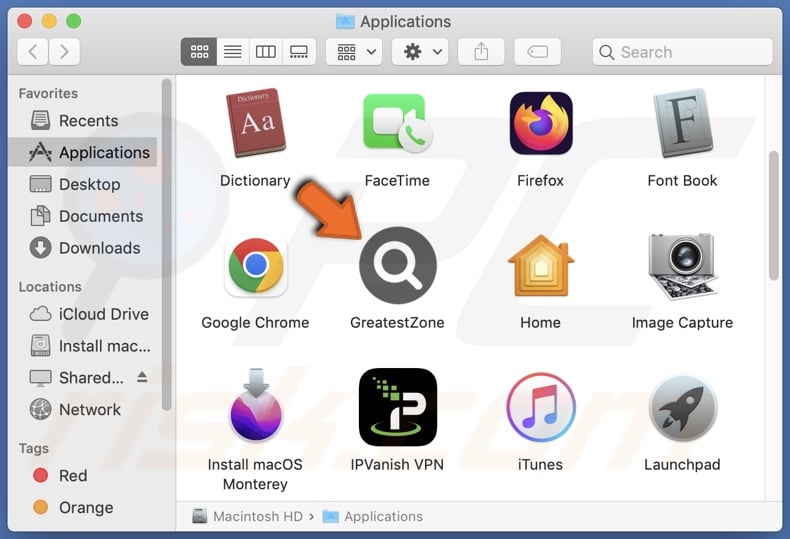
Task: Click the GreatestZone label text
Action: tap(398, 322)
